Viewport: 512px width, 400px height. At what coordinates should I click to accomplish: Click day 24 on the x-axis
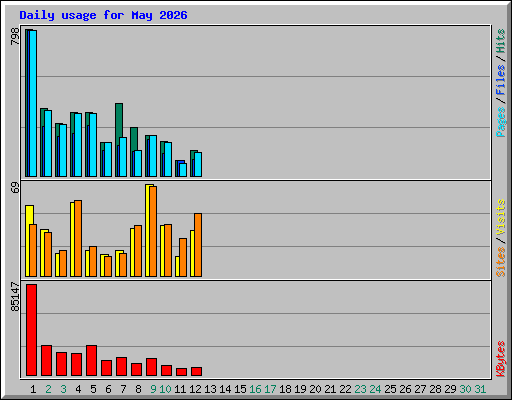click(x=375, y=389)
